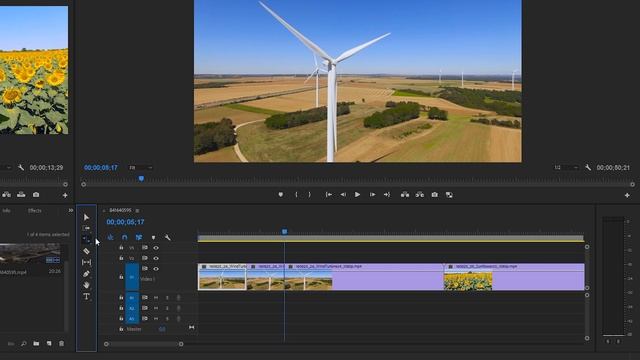Export frame from Source Monitor camera icon
The height and width of the screenshot is (360, 640).
(x=36, y=195)
